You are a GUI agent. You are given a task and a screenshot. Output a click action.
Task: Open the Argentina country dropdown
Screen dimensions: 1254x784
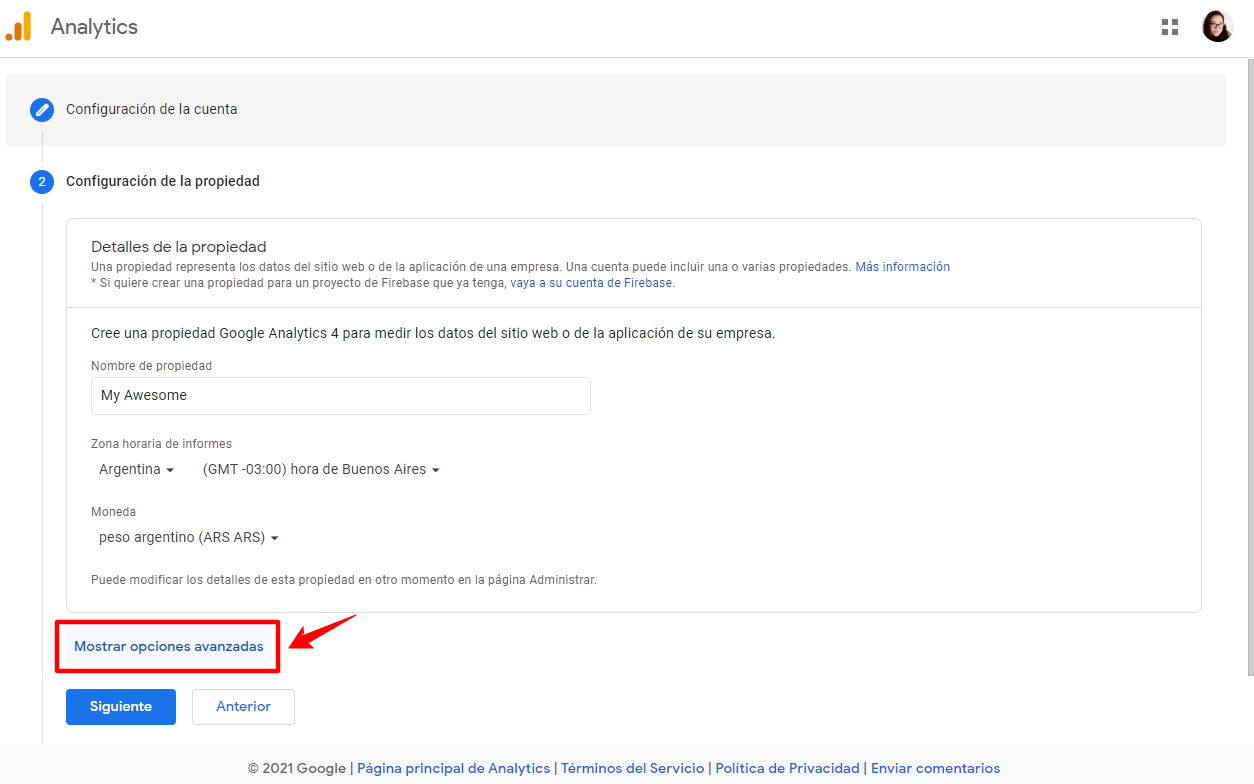[136, 469]
